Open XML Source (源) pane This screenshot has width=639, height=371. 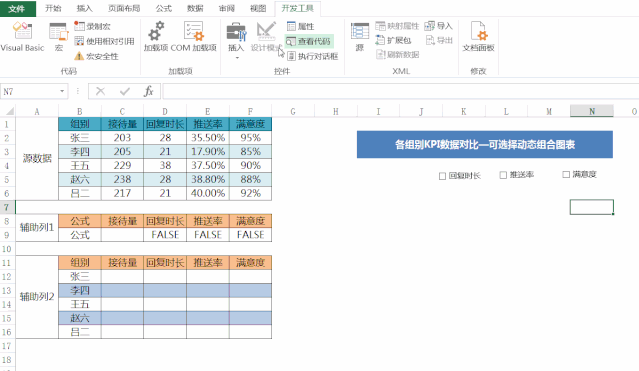pos(359,37)
